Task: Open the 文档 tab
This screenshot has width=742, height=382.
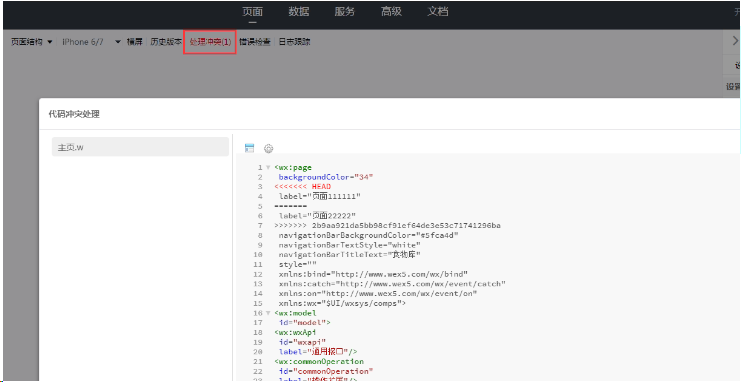Action: [438, 12]
